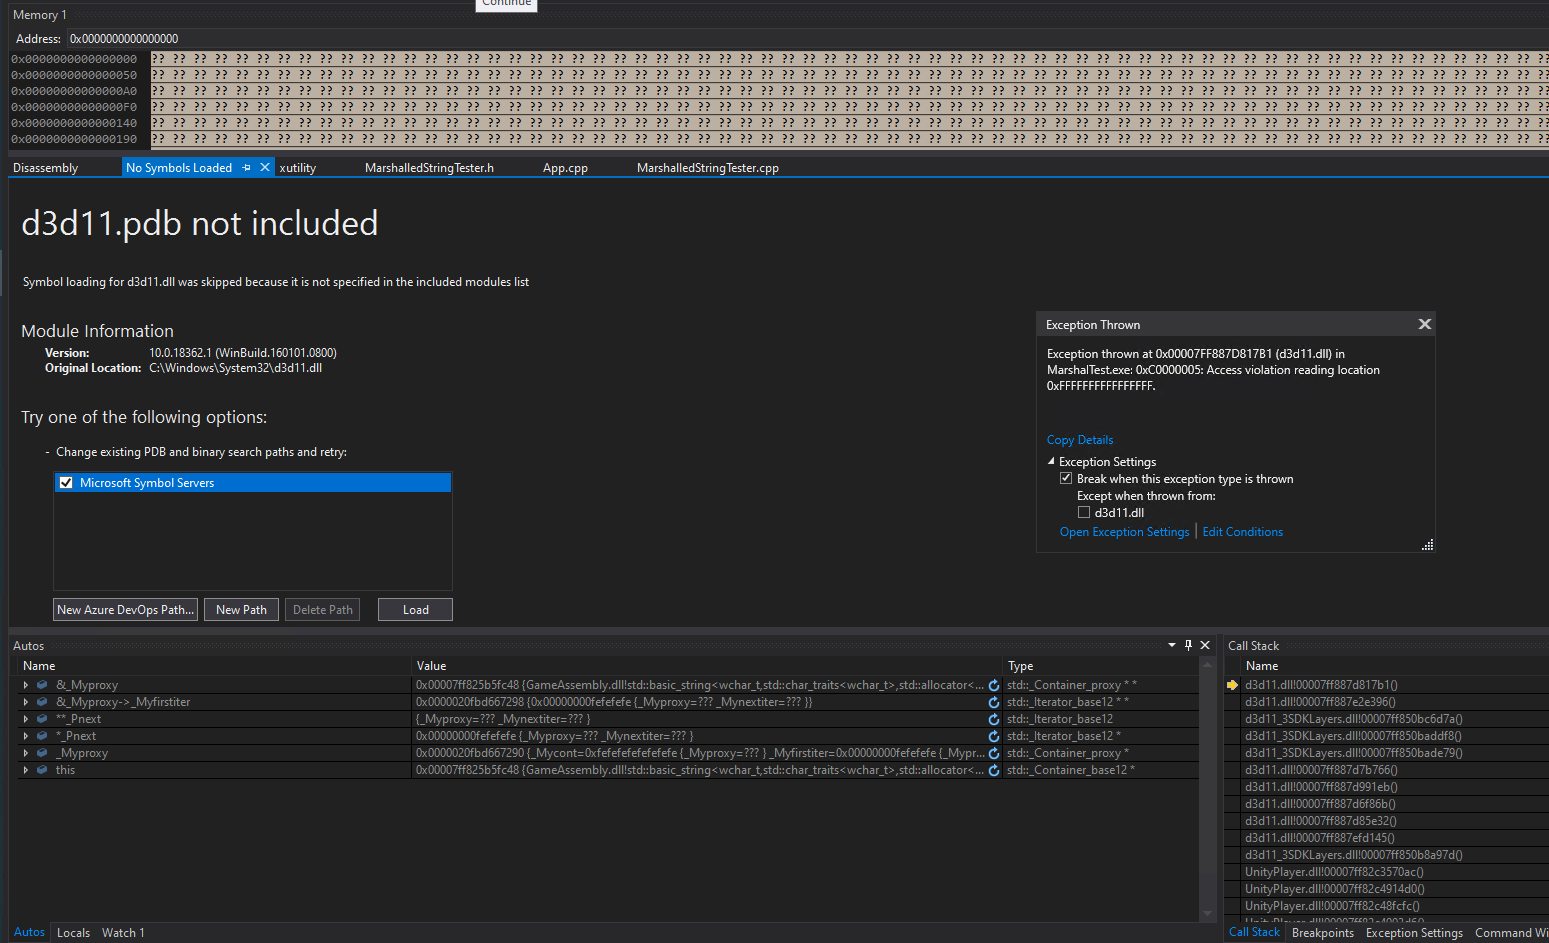The image size is (1549, 943).
Task: Expand the *_Pnext variable
Action: click(x=26, y=736)
